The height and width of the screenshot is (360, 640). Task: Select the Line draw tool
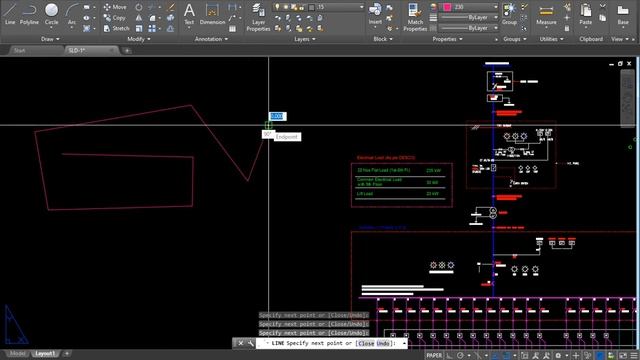click(10, 13)
